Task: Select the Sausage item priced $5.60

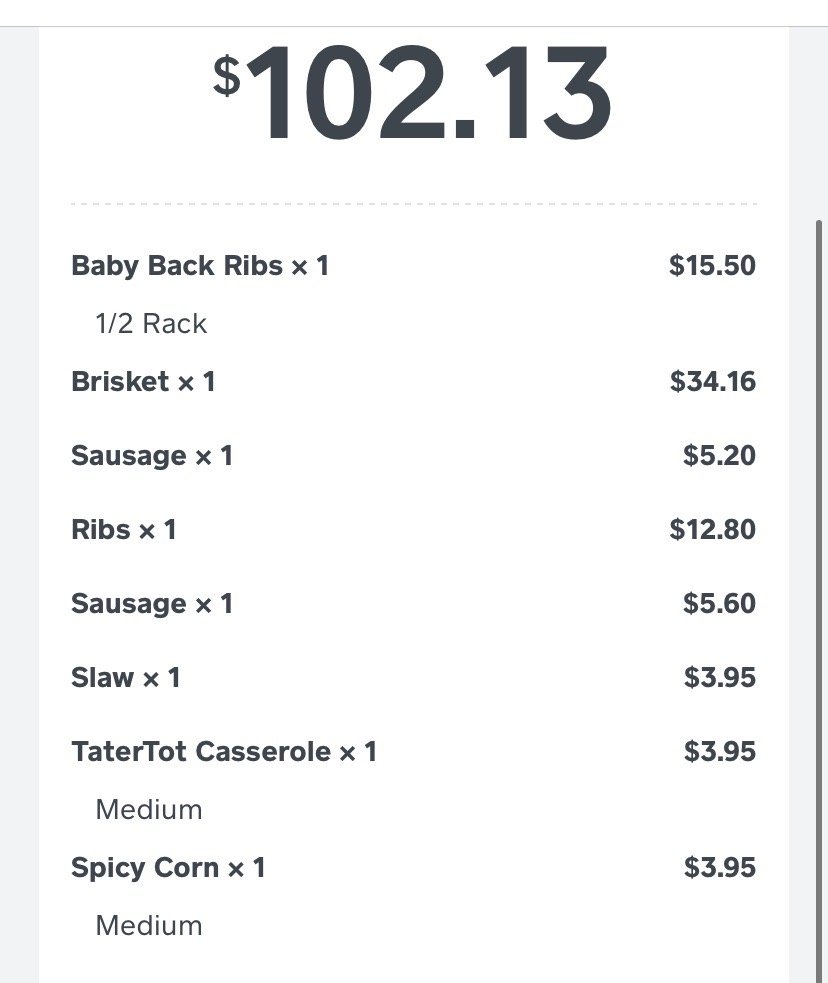Action: click(x=152, y=604)
